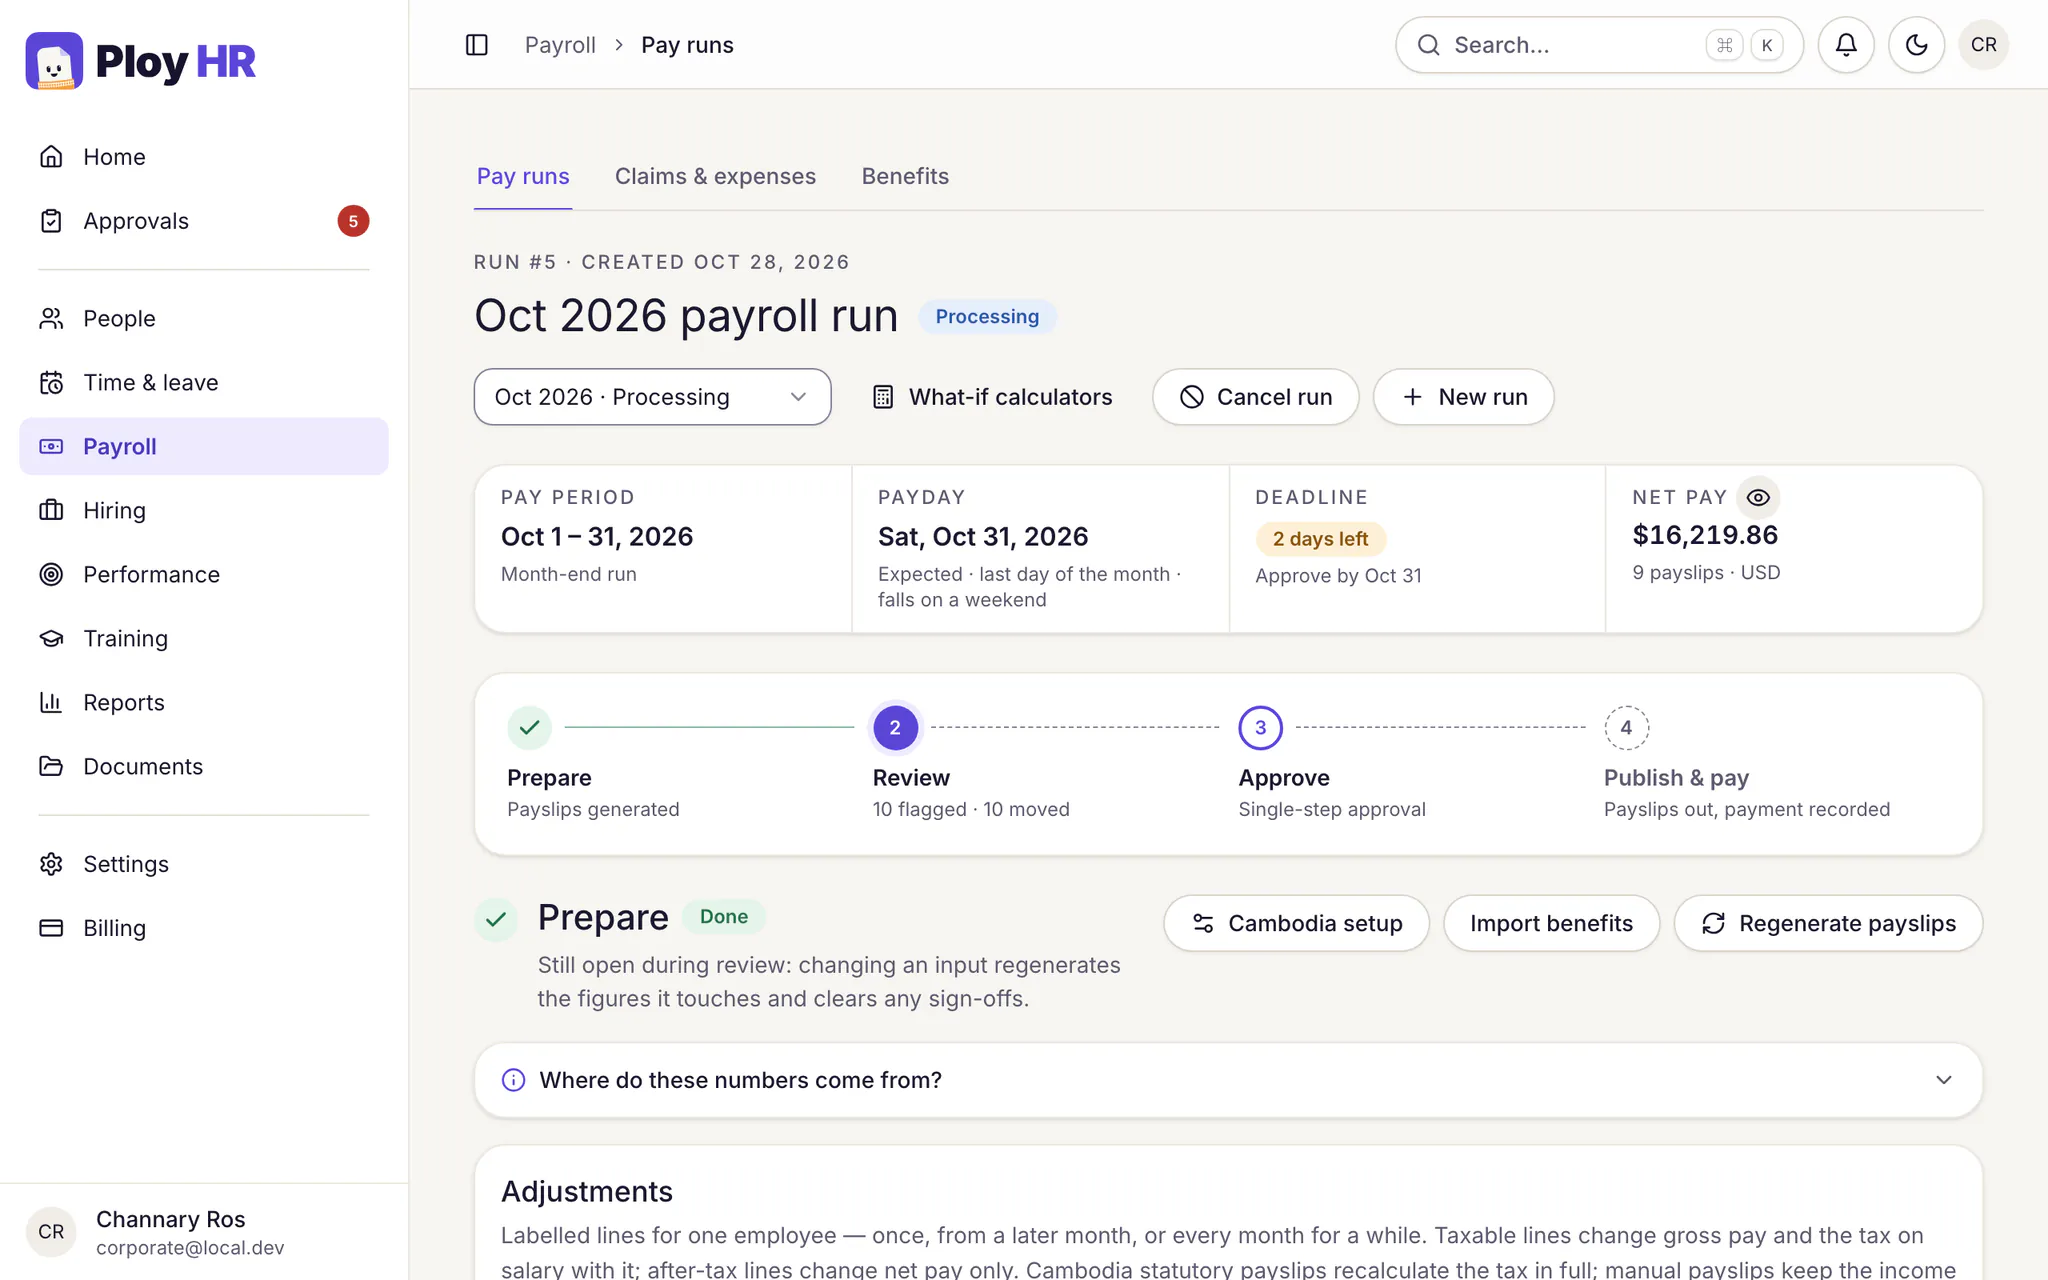Select step 3 Approve marker
This screenshot has height=1280, width=2048.
tap(1261, 727)
